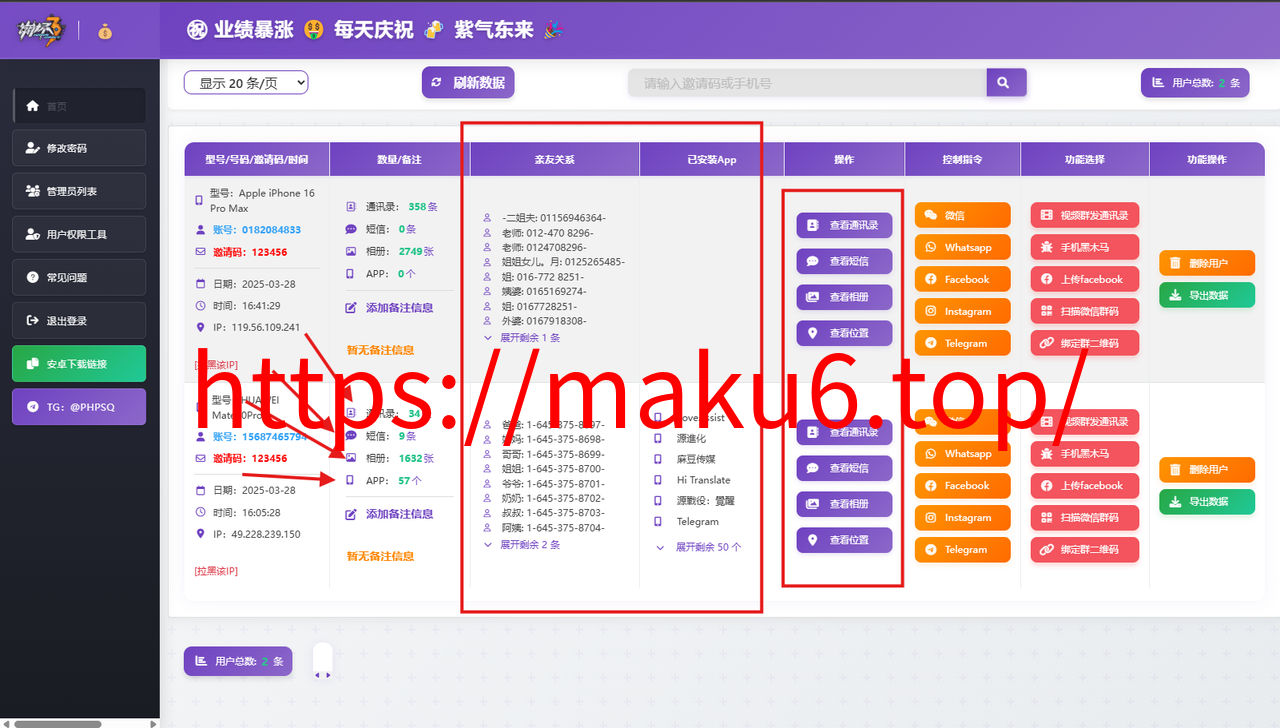Click 查看位置 in the HUAWEI row
Screen dimensions: 1280x728
coord(844,540)
